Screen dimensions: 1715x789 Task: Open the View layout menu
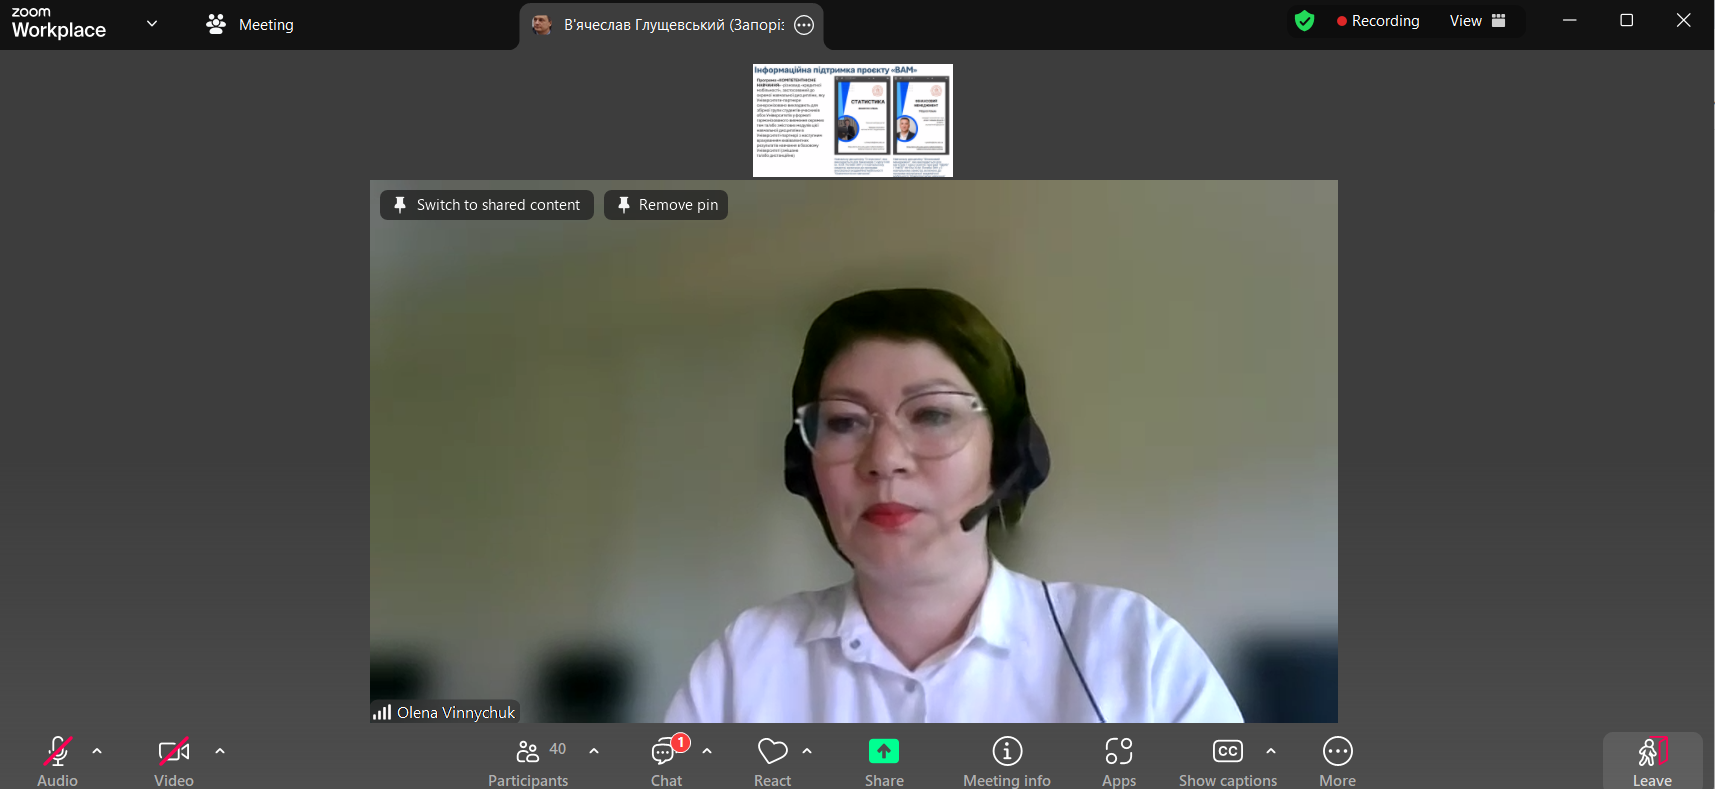tap(1477, 21)
